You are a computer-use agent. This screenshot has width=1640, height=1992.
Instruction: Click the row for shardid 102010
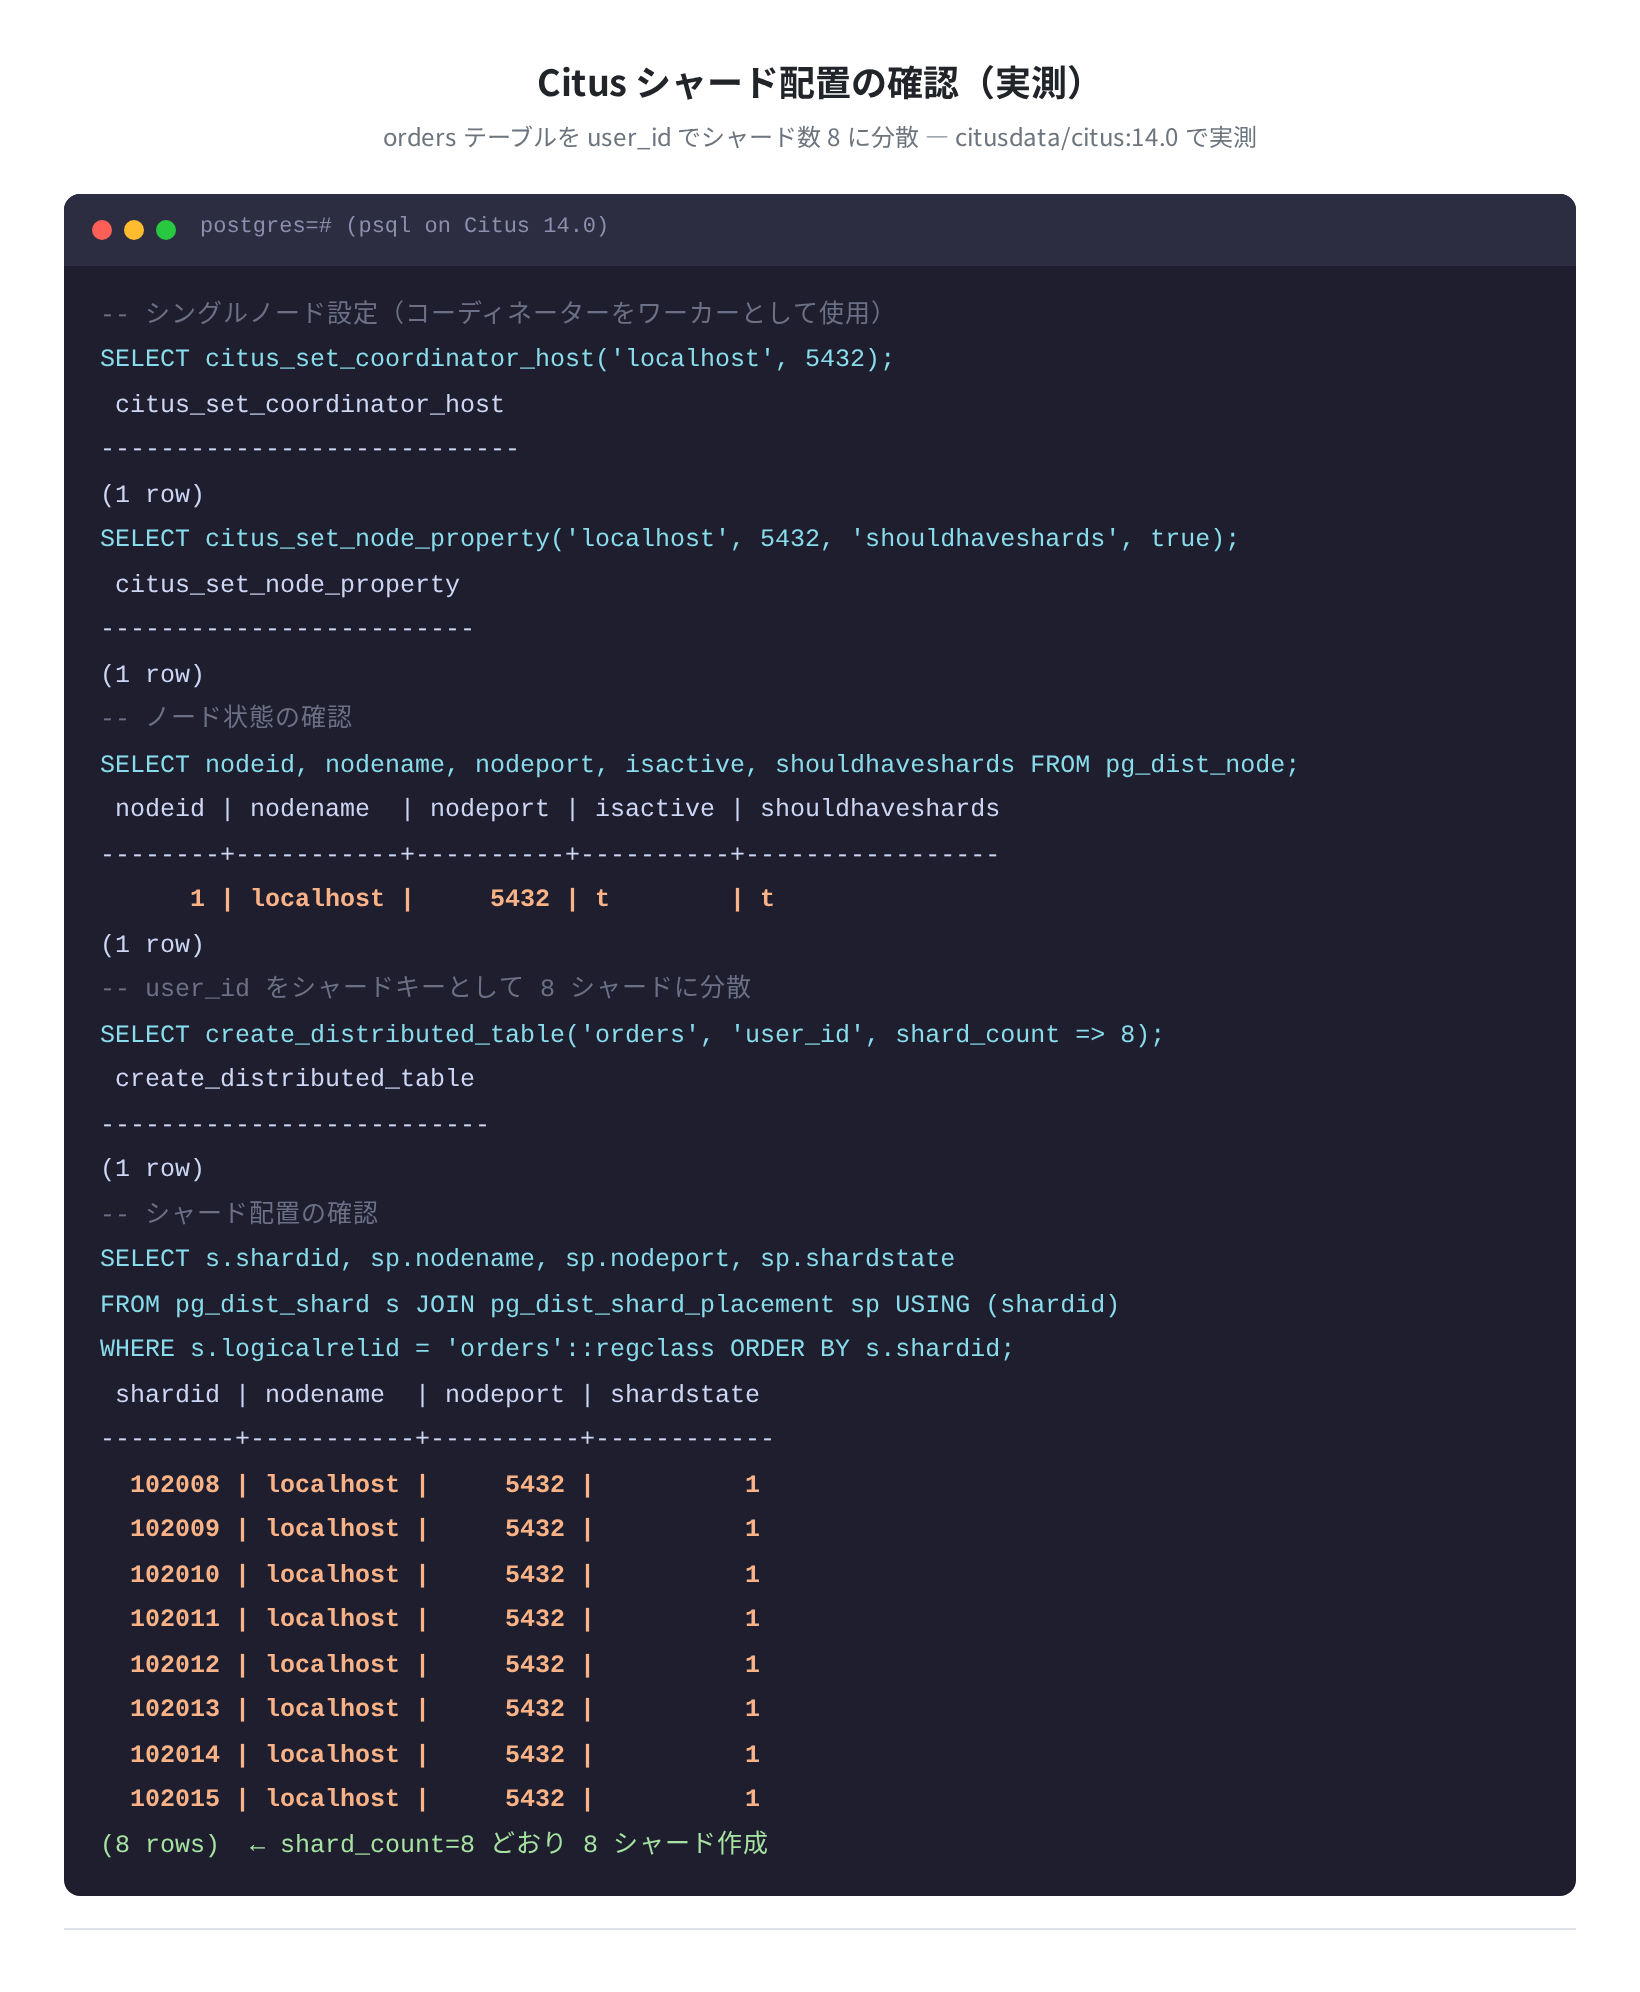click(445, 1575)
